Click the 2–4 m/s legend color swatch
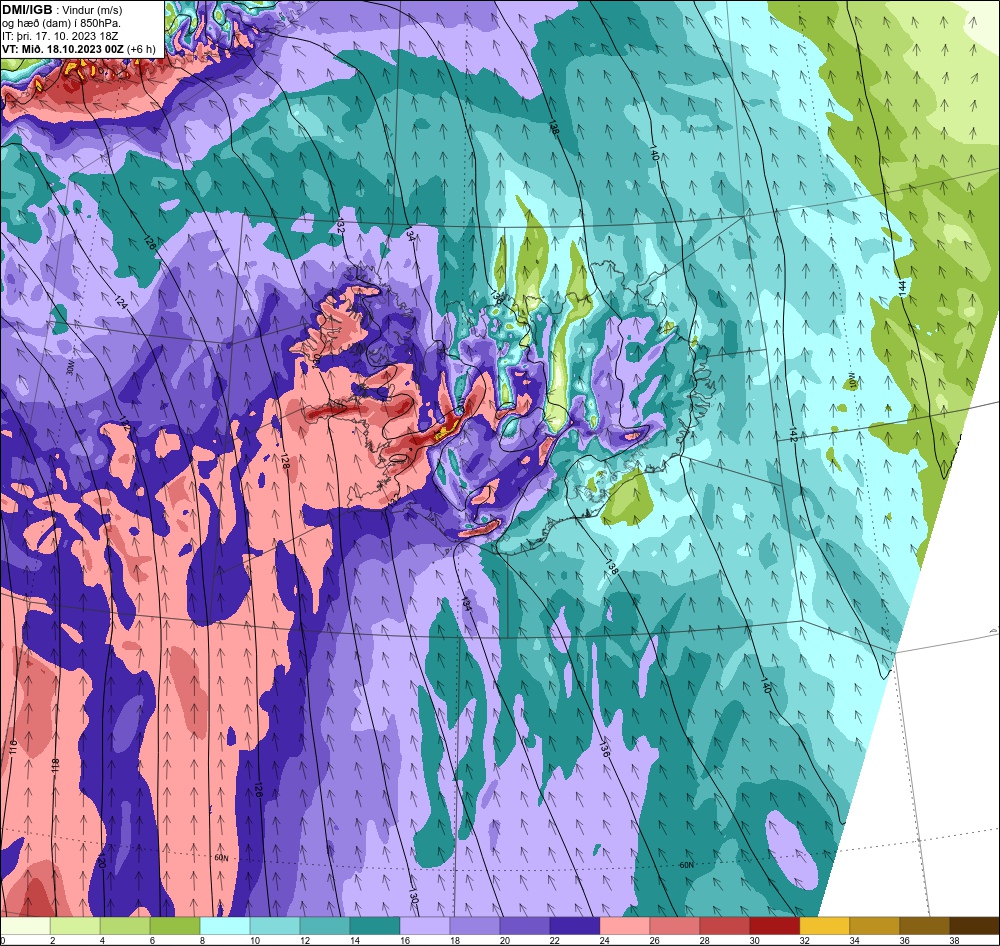Image resolution: width=1000 pixels, height=946 pixels. [75, 926]
